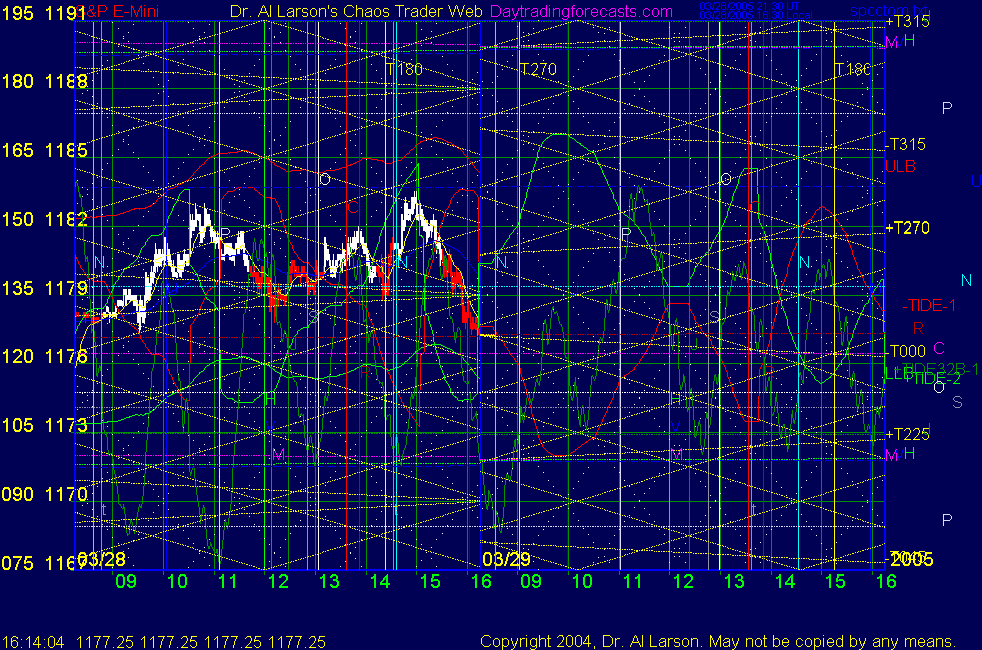This screenshot has height=650, width=982.
Task: Click the 'T270' marker label on the chart
Action: (538, 69)
